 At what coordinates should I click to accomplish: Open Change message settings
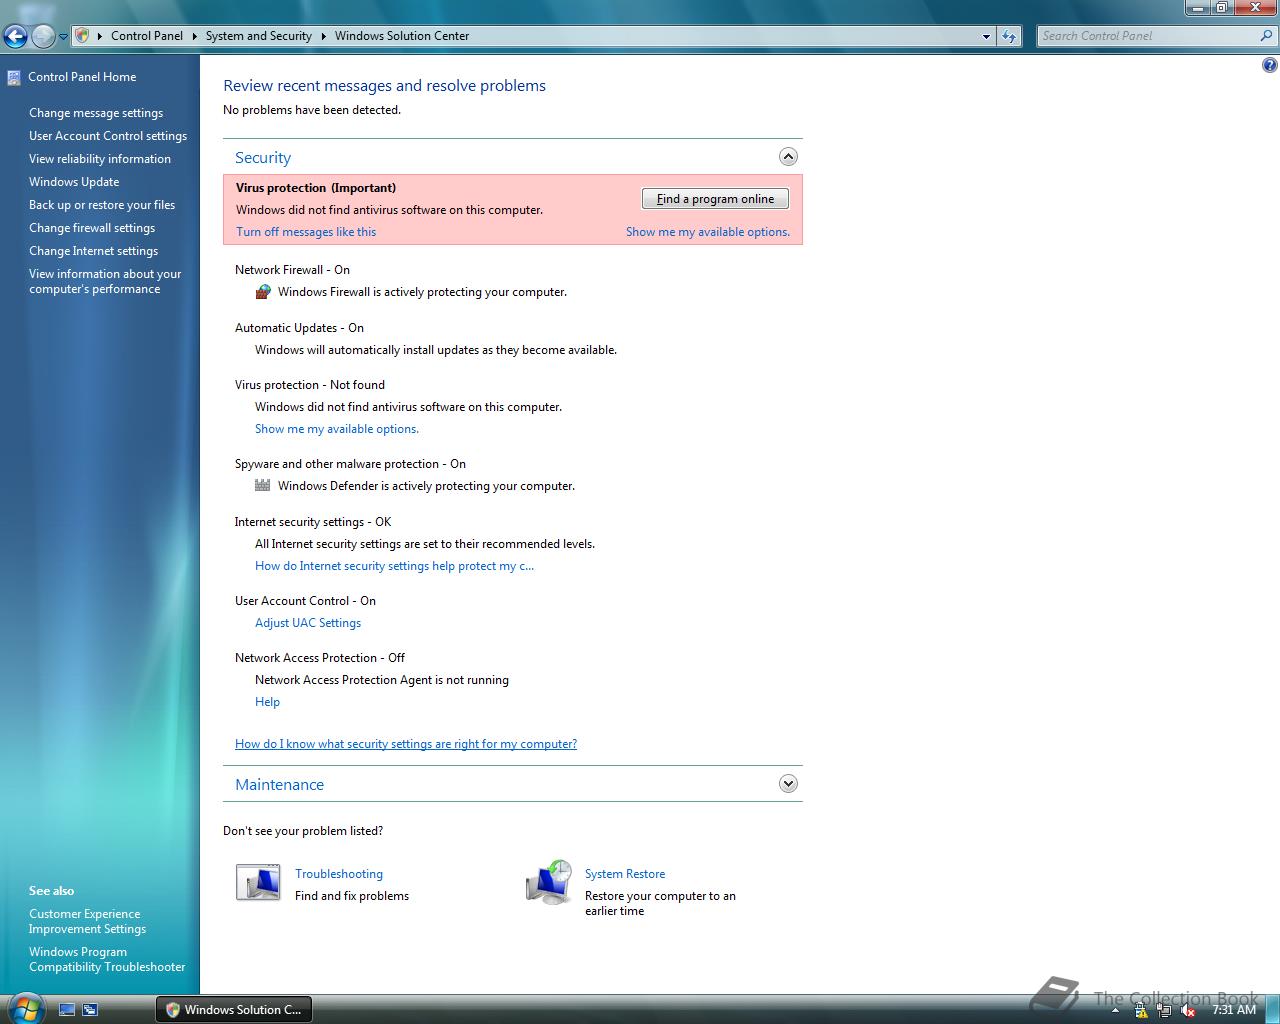coord(96,113)
